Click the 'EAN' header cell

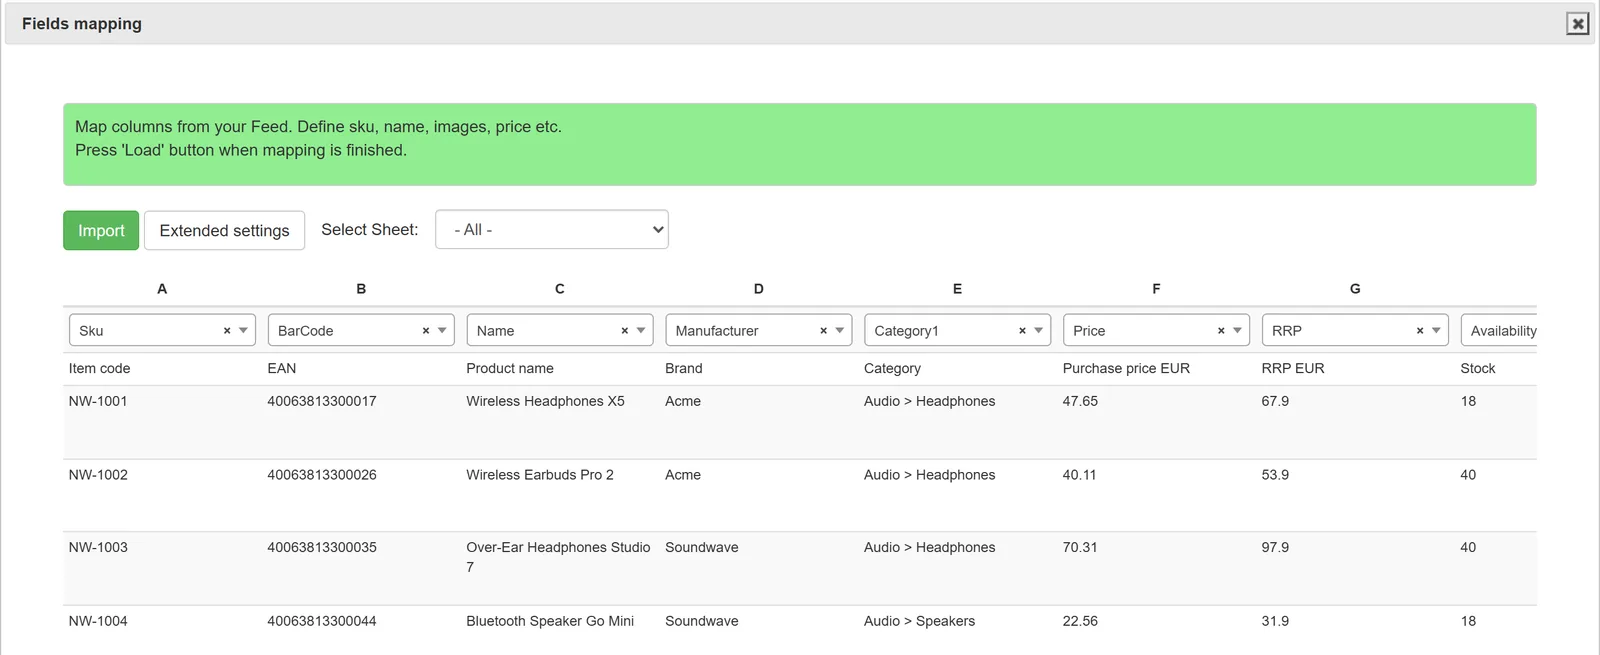[282, 368]
